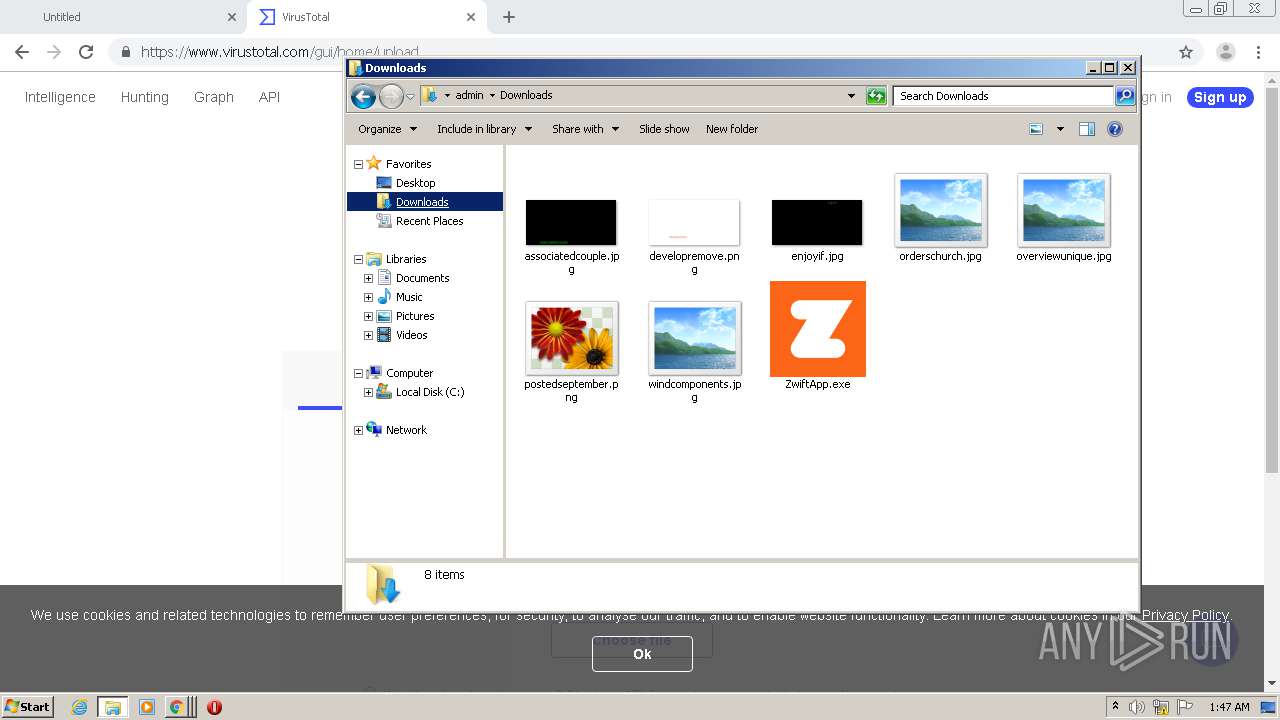Click Explorer forward navigation arrow
The image size is (1280, 720).
pyautogui.click(x=391, y=96)
